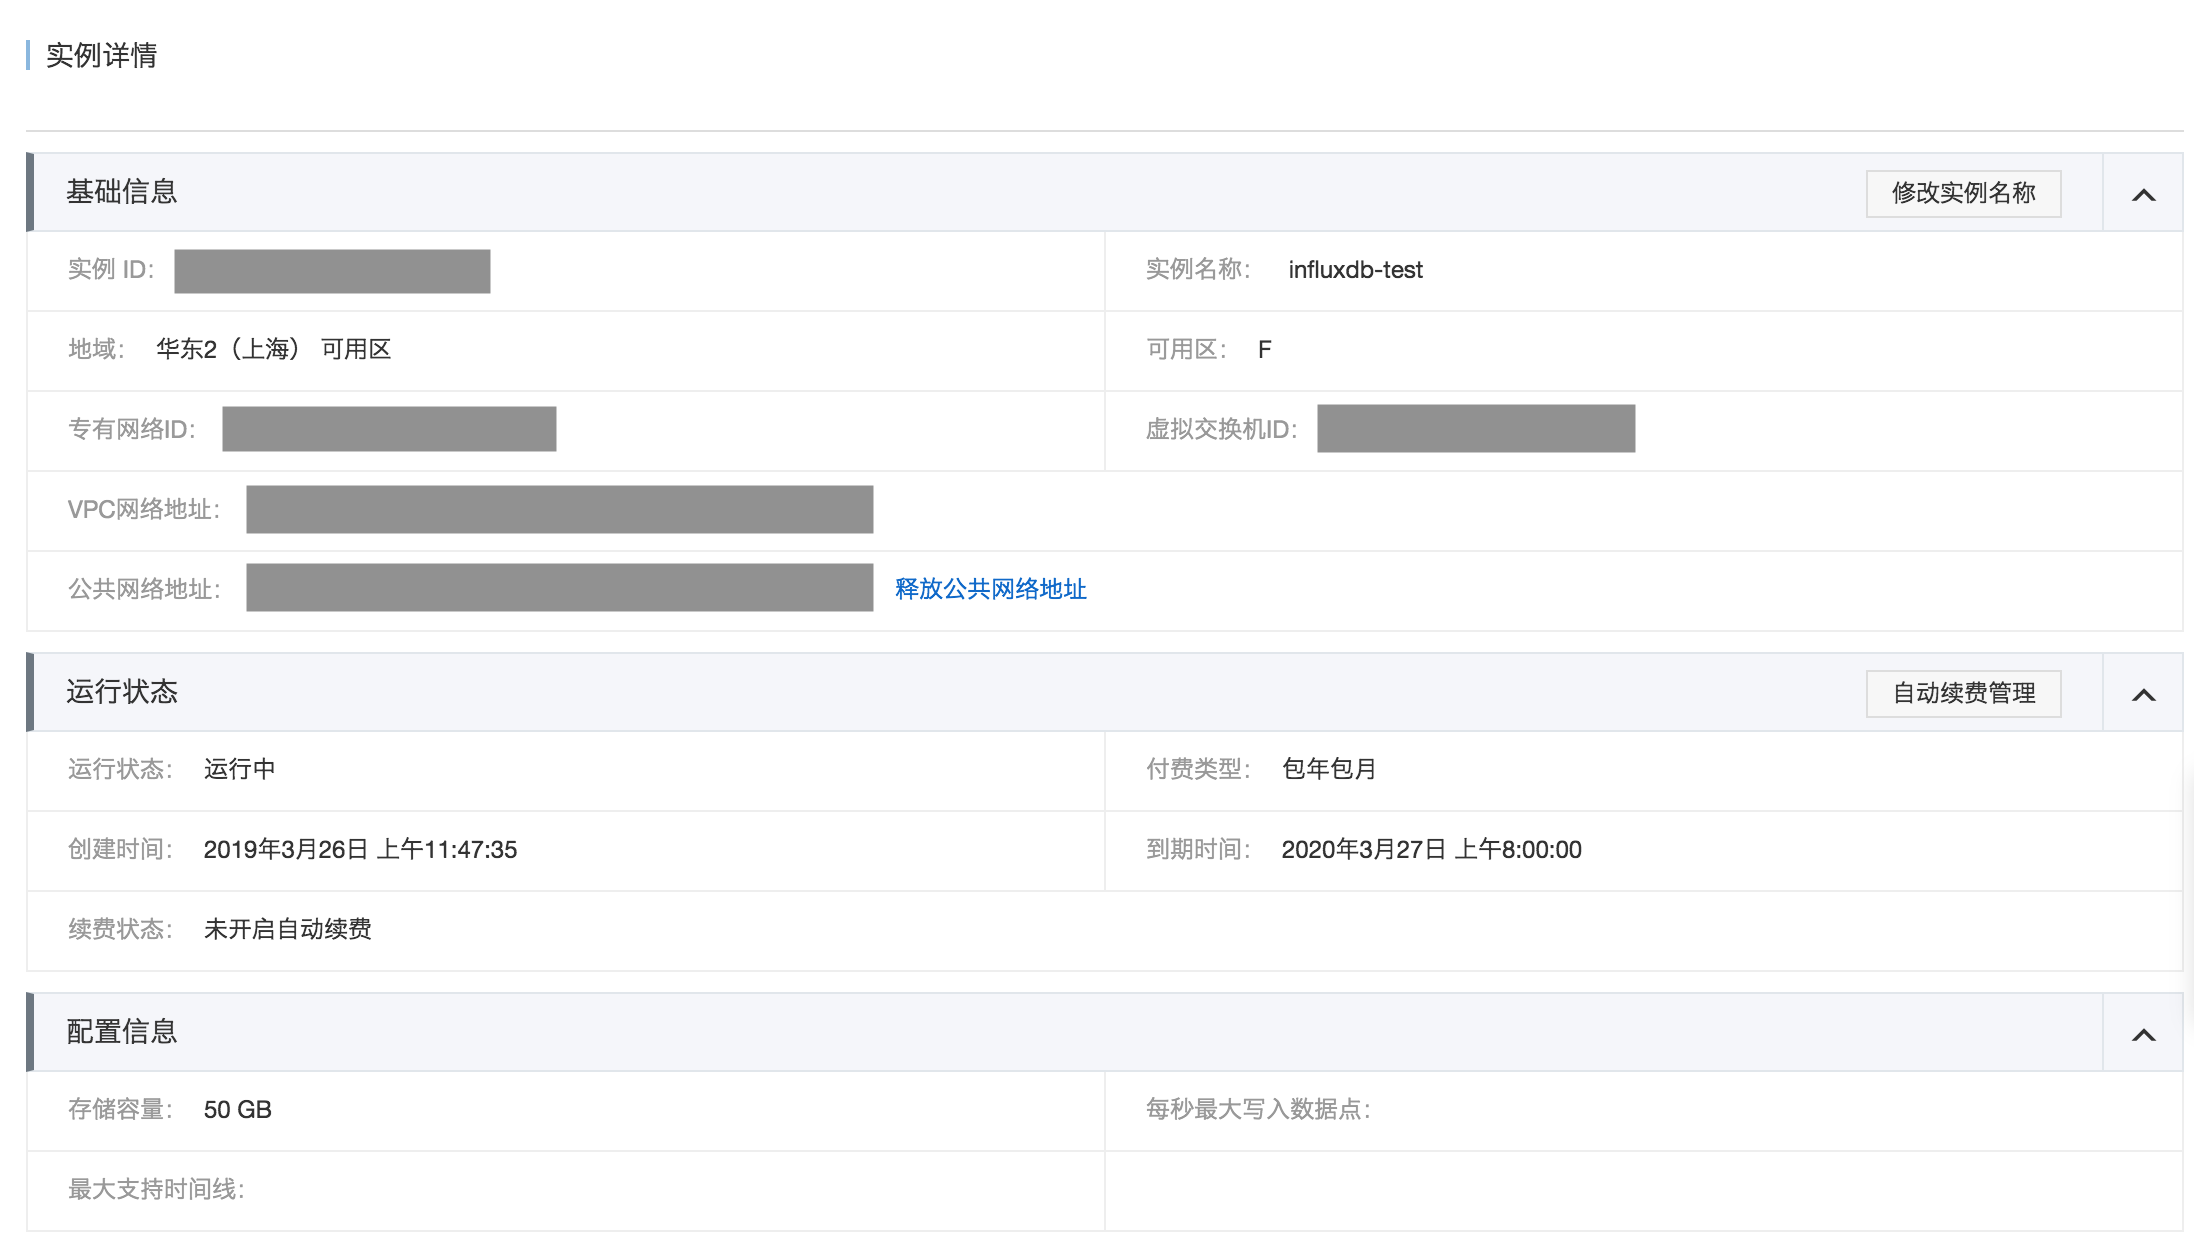Viewport: 2194px width, 1240px height.
Task: Click the 运行状态 section heading
Action: click(121, 692)
